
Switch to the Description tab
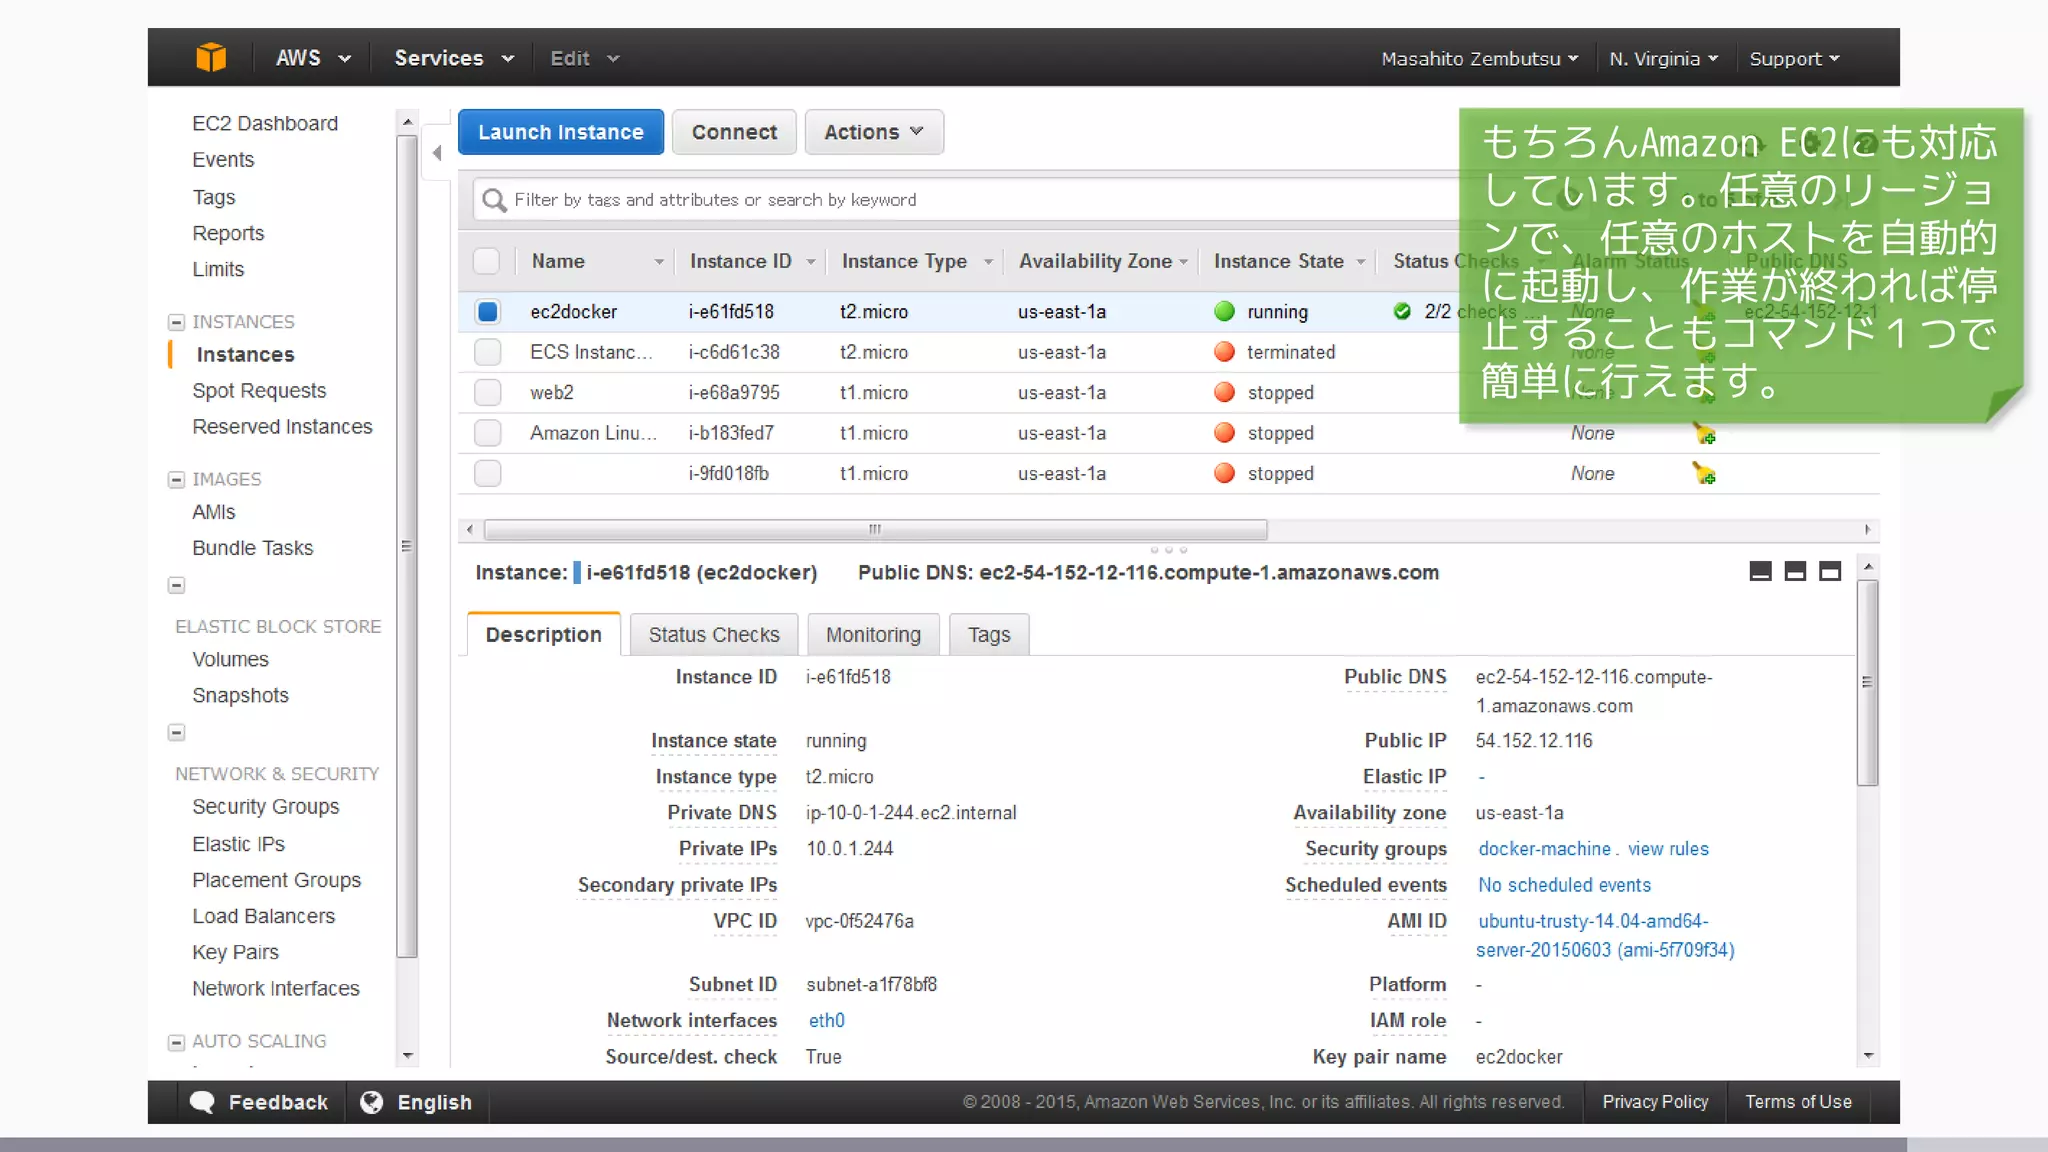pos(543,634)
